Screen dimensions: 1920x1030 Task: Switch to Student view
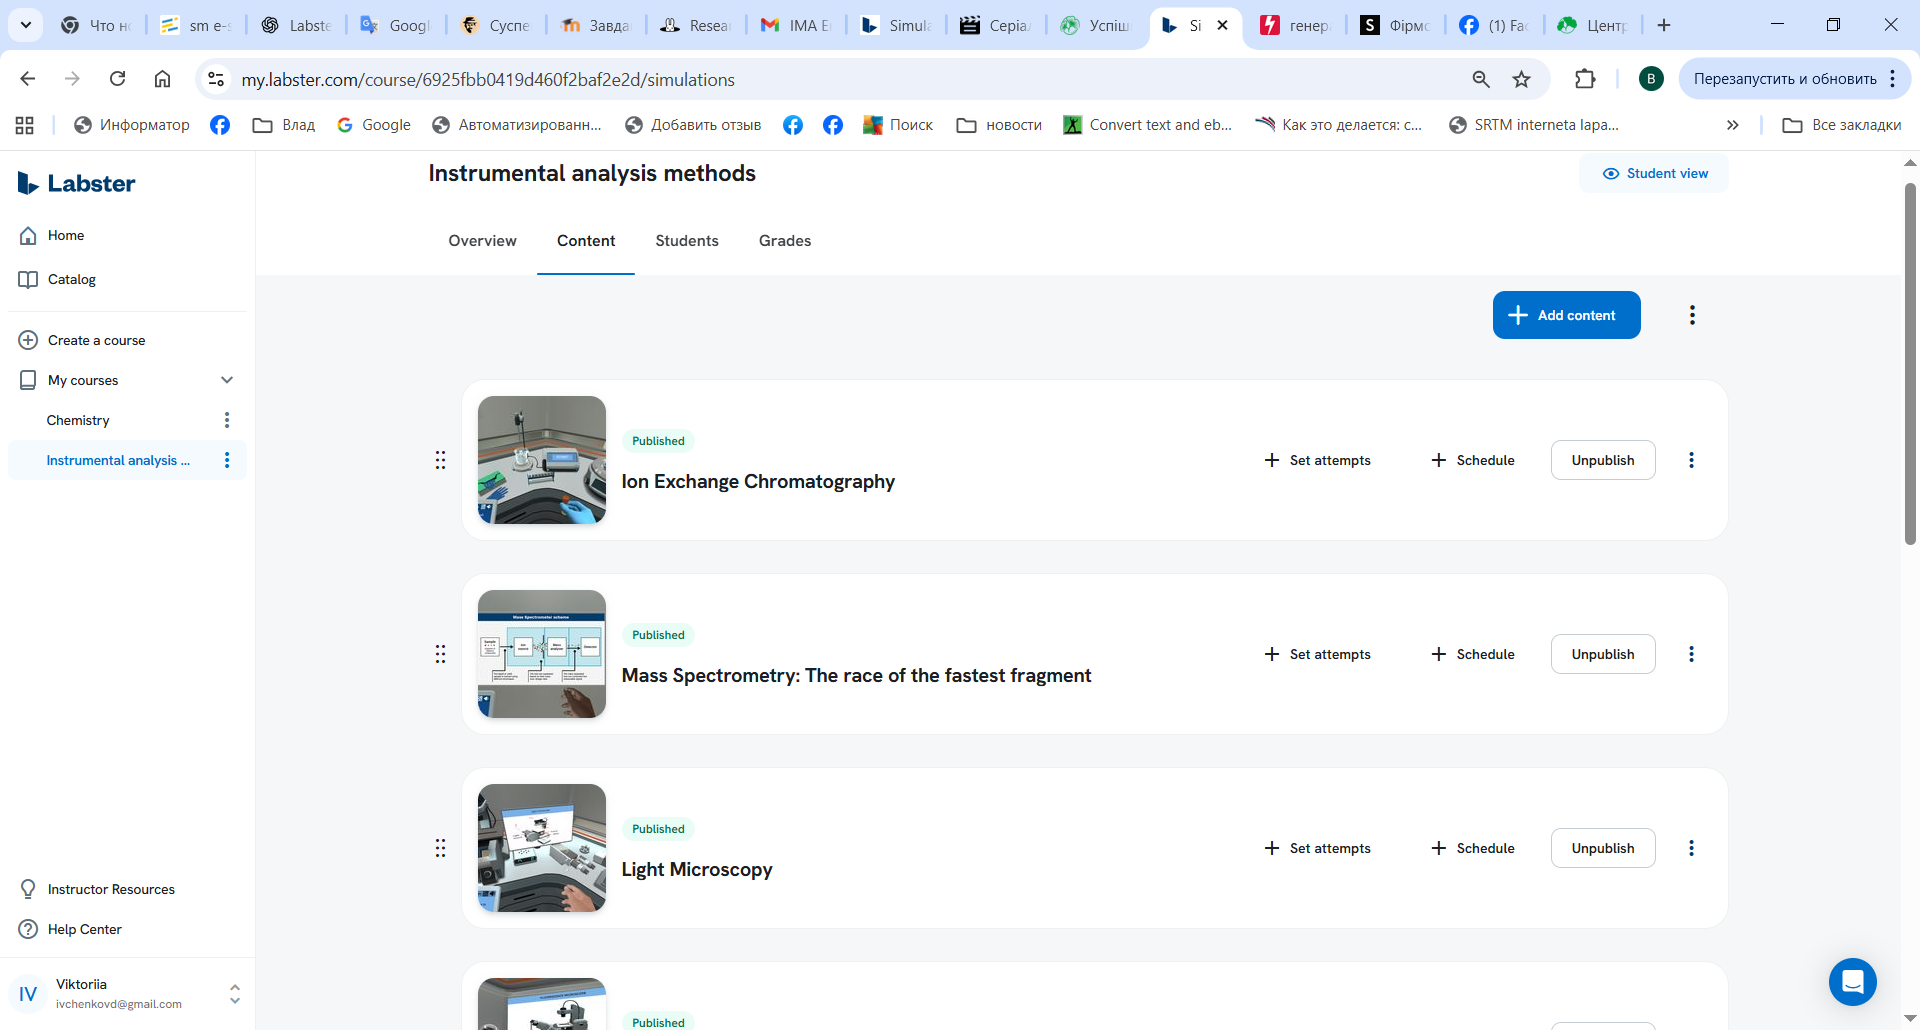[x=1654, y=173]
